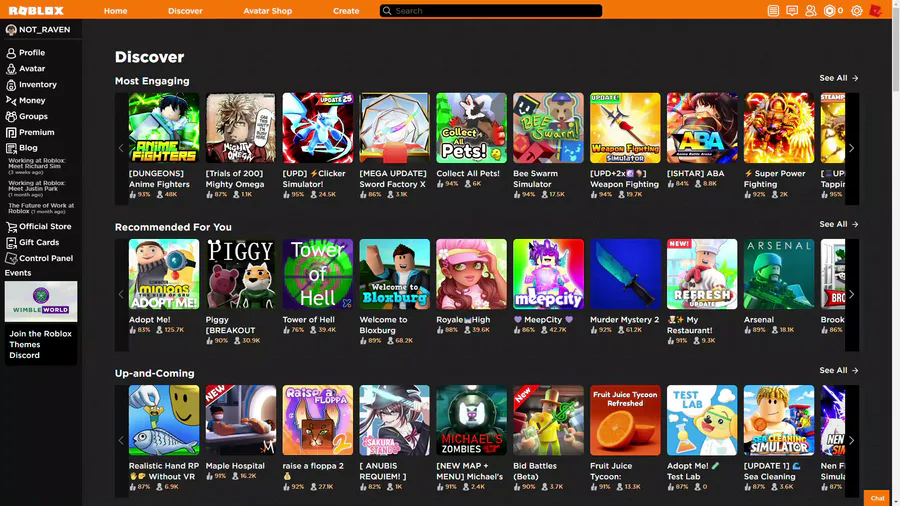Click the Maple Hospital game title
The height and width of the screenshot is (506, 900).
tap(235, 466)
